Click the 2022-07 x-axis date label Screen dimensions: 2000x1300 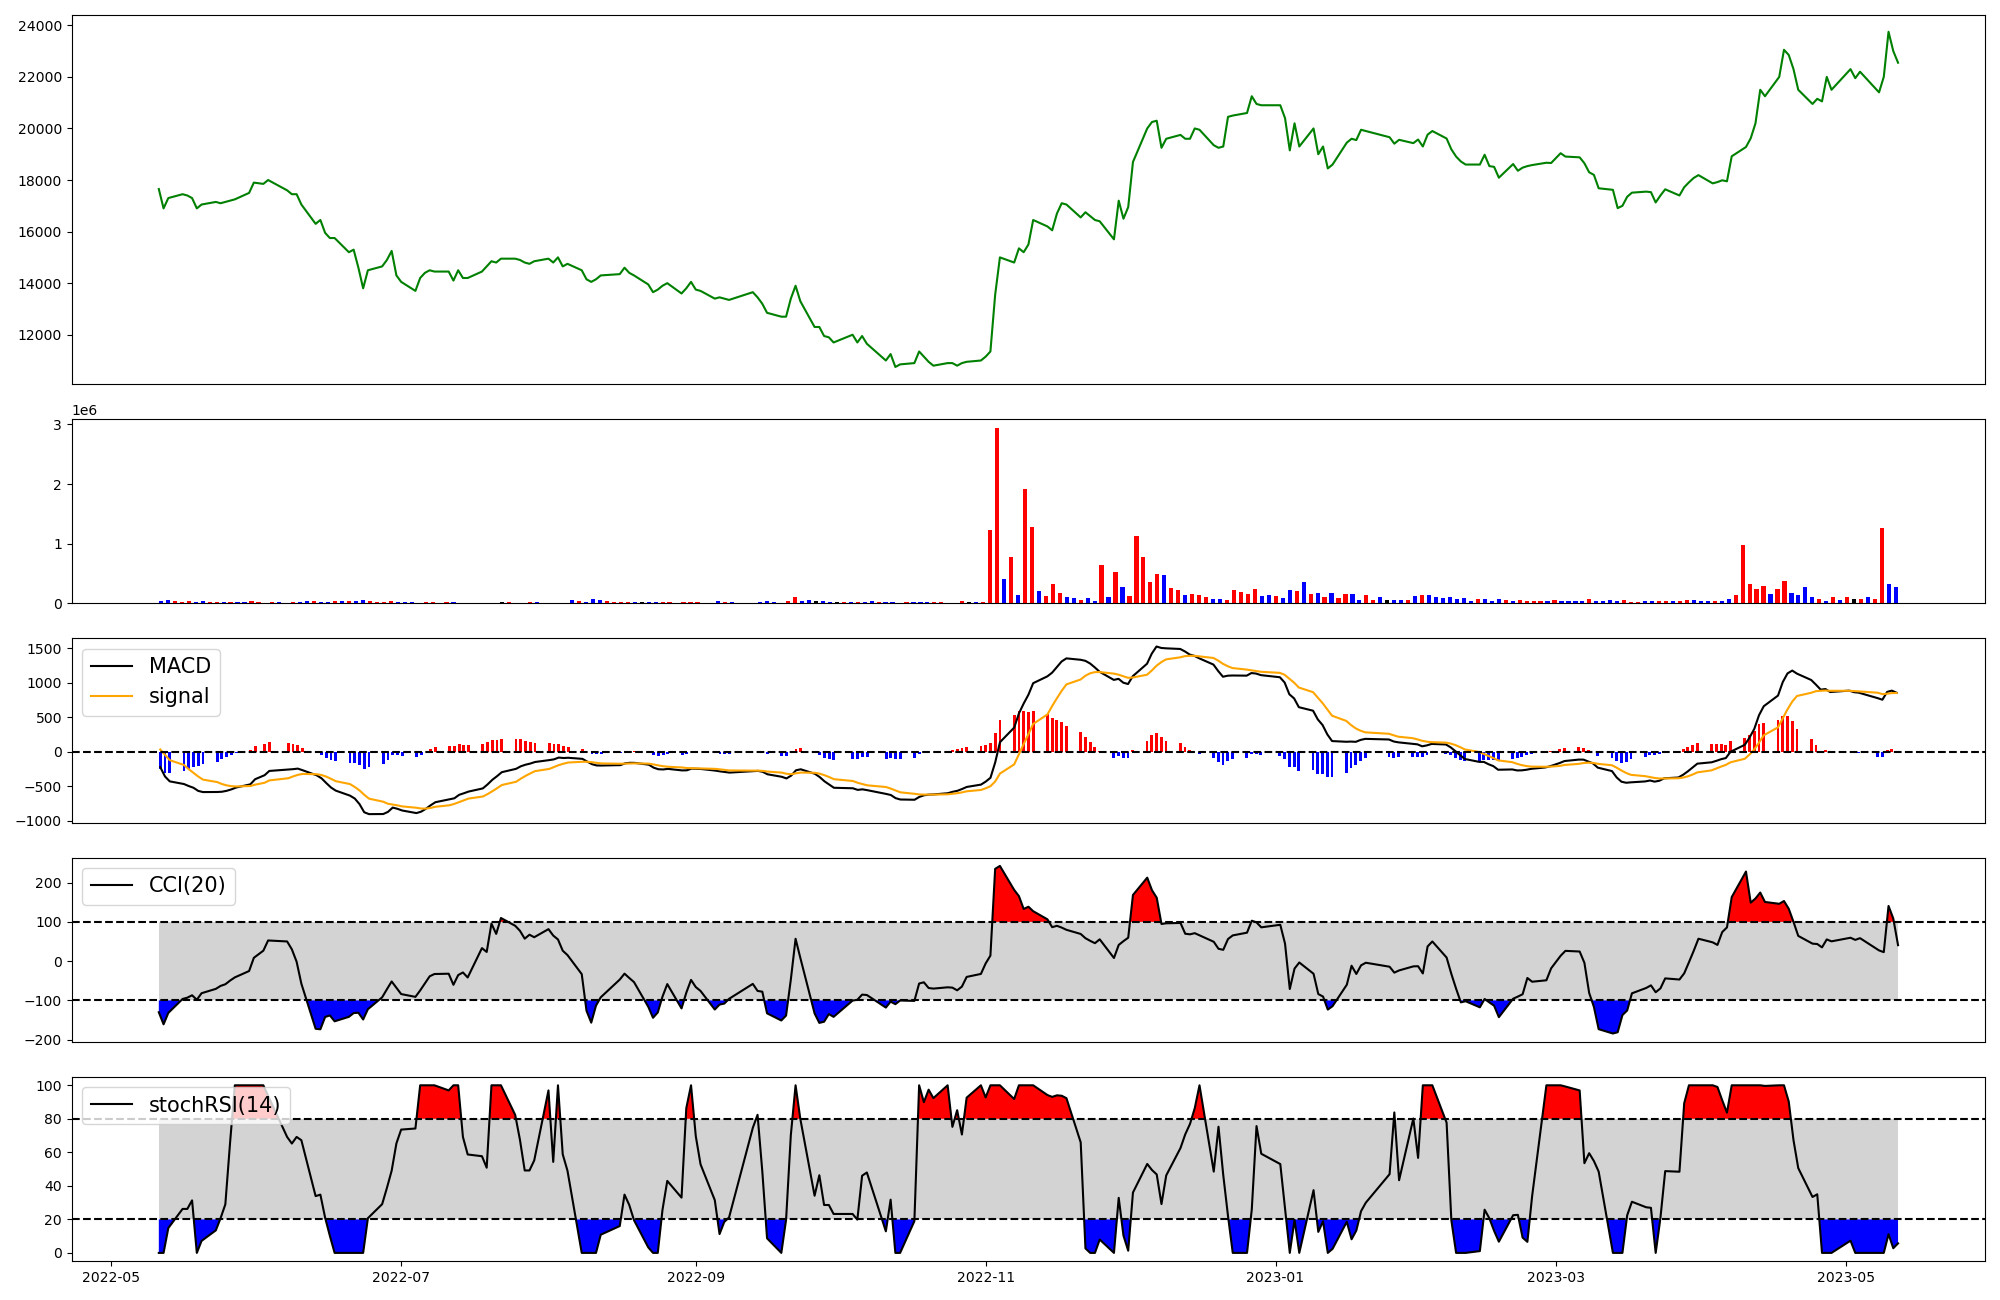(x=401, y=1277)
